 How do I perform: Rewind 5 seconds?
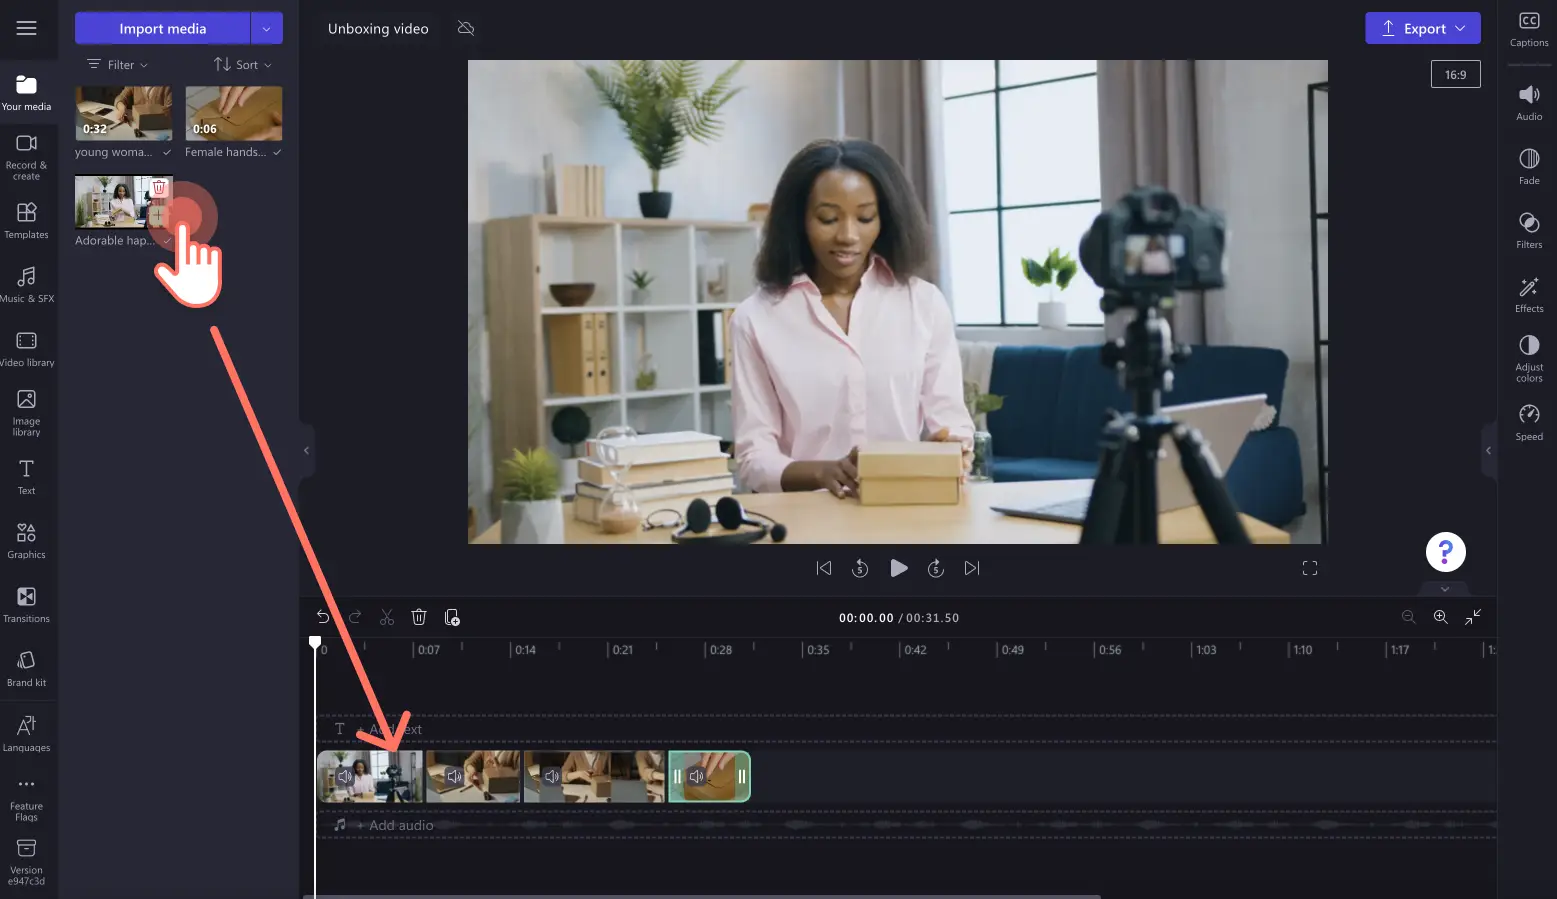pos(860,568)
